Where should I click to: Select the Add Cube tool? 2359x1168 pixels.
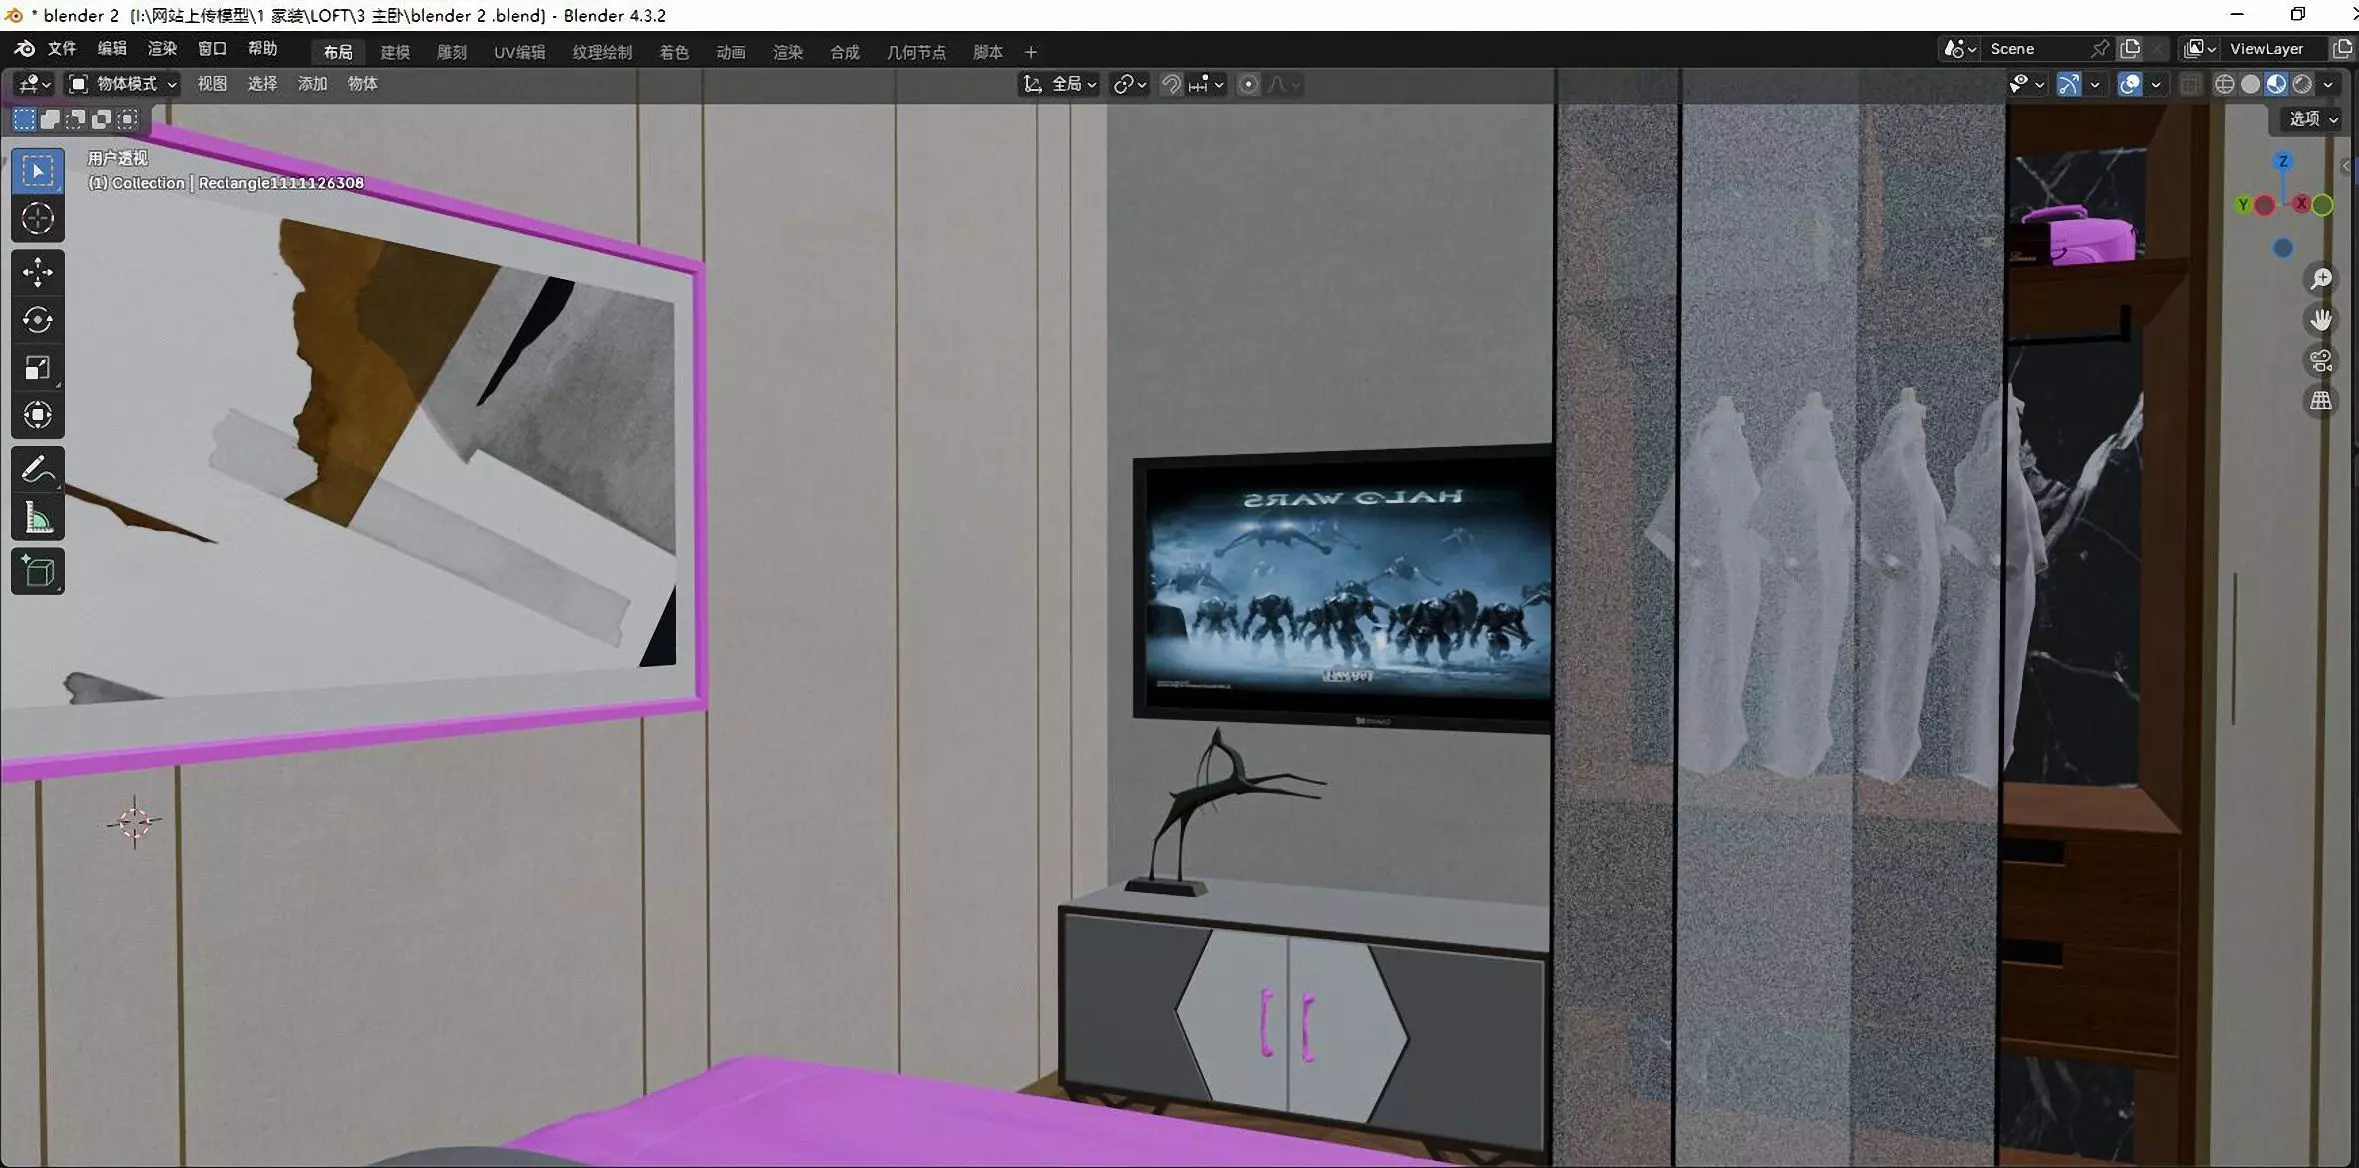tap(38, 571)
